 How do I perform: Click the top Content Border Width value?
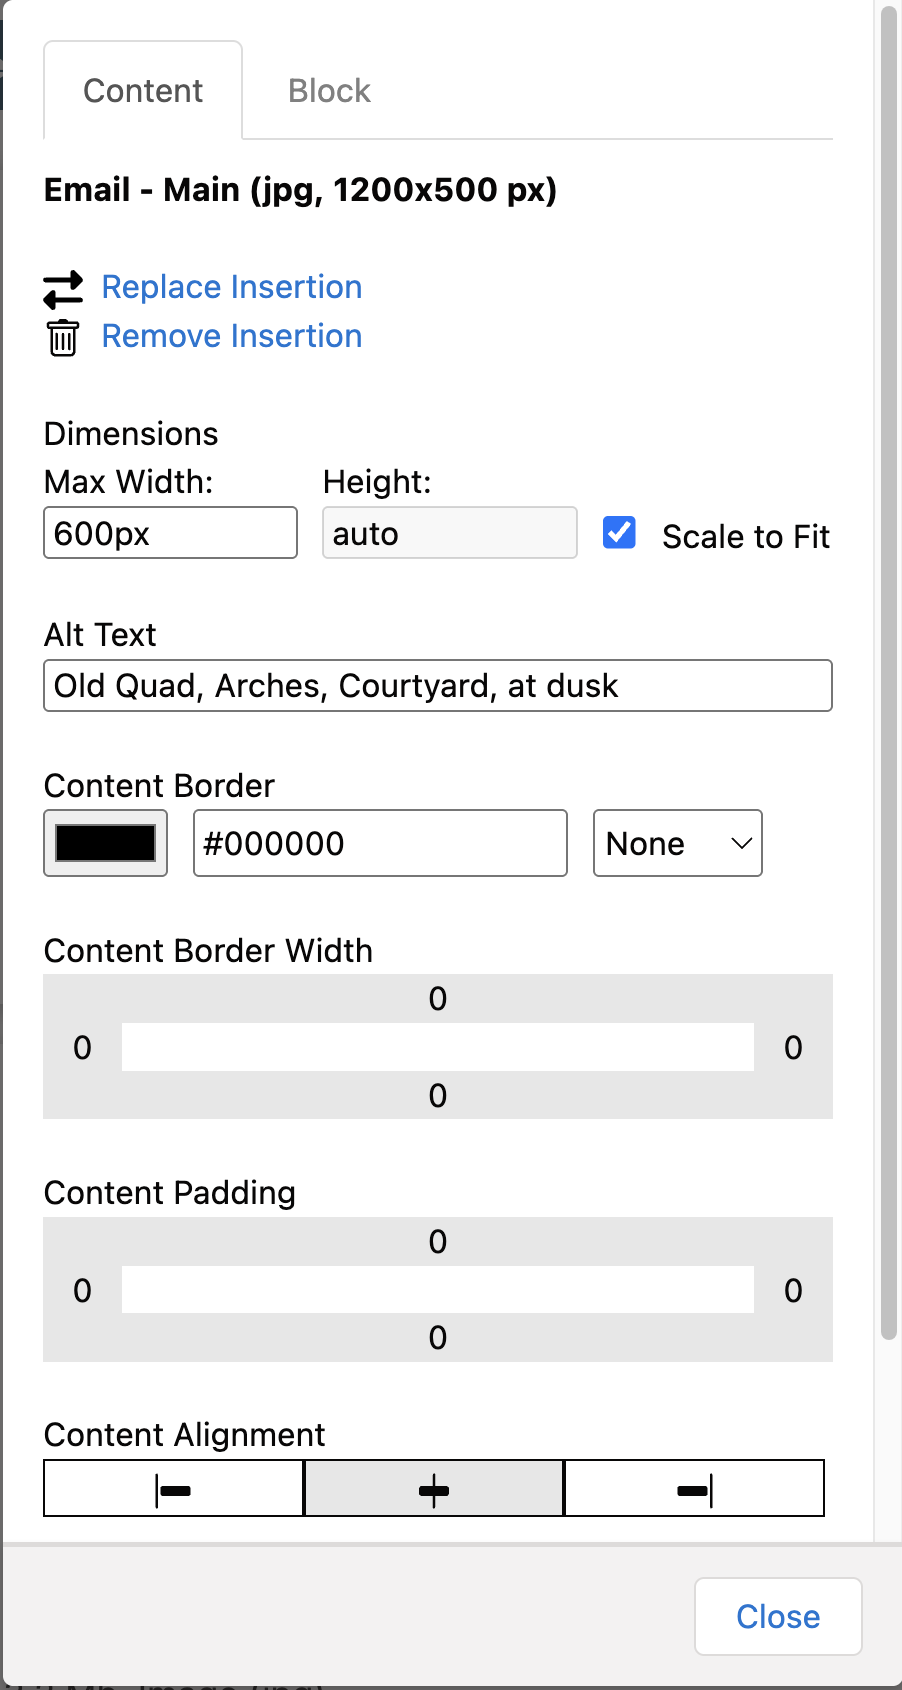tap(437, 999)
